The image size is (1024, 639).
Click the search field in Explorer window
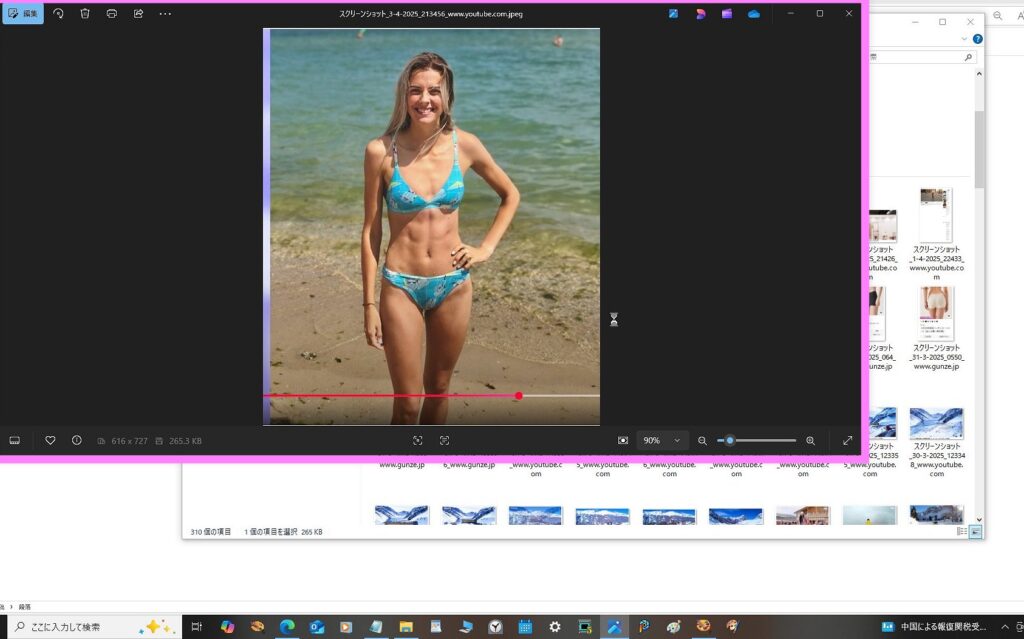point(922,57)
